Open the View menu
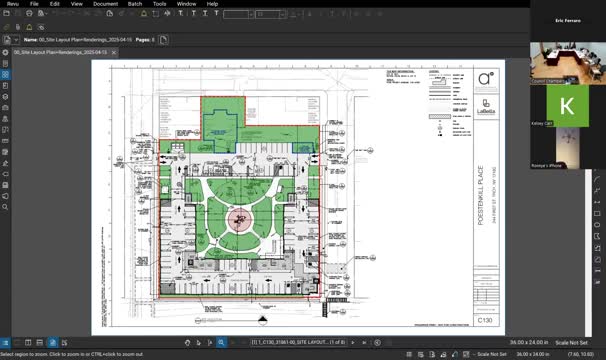This screenshot has width=606, height=360. pos(77,4)
